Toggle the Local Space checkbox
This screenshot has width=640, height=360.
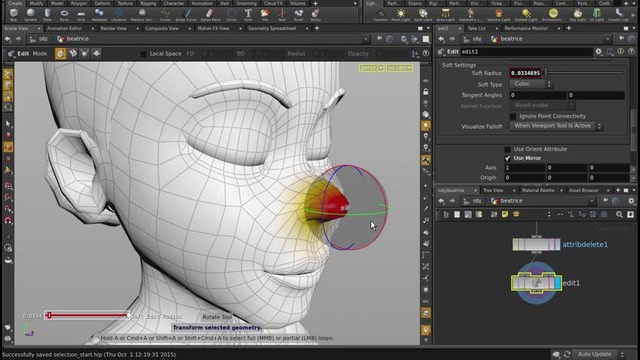pos(143,53)
